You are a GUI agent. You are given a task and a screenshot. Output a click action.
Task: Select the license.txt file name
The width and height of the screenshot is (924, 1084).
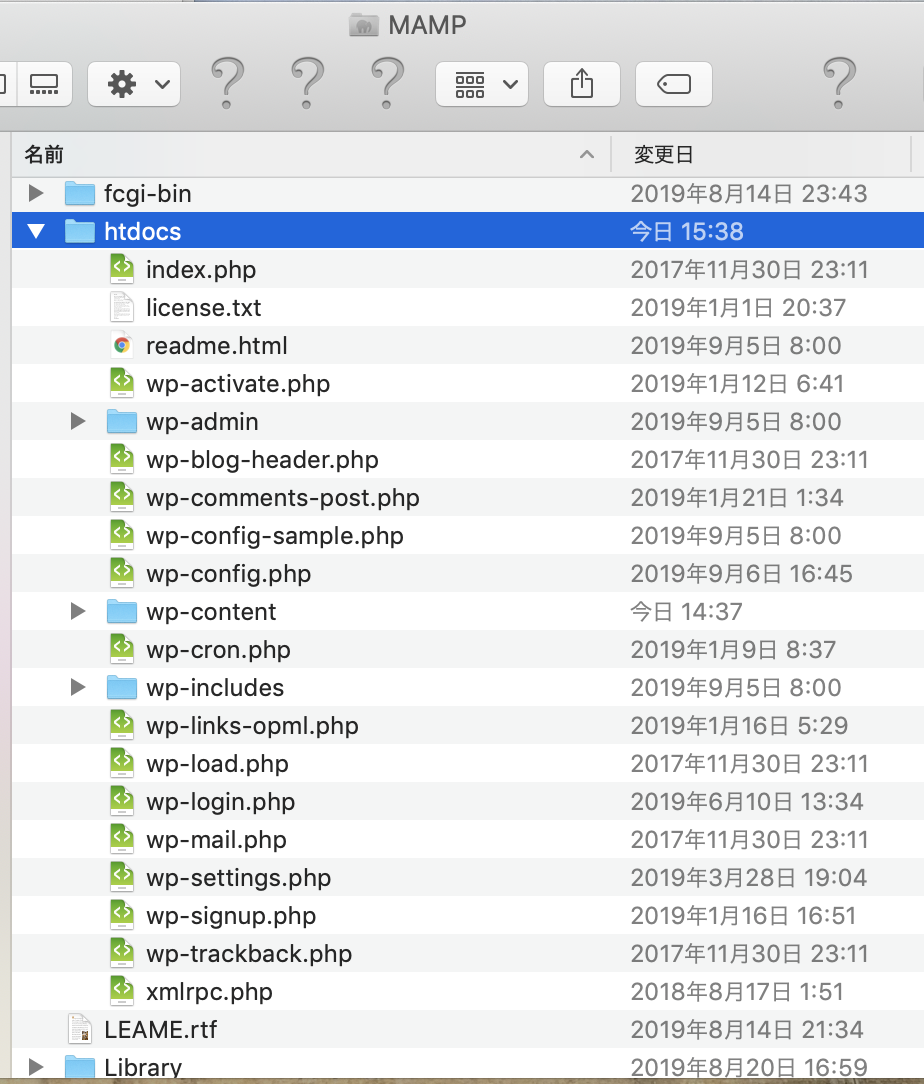pos(204,308)
